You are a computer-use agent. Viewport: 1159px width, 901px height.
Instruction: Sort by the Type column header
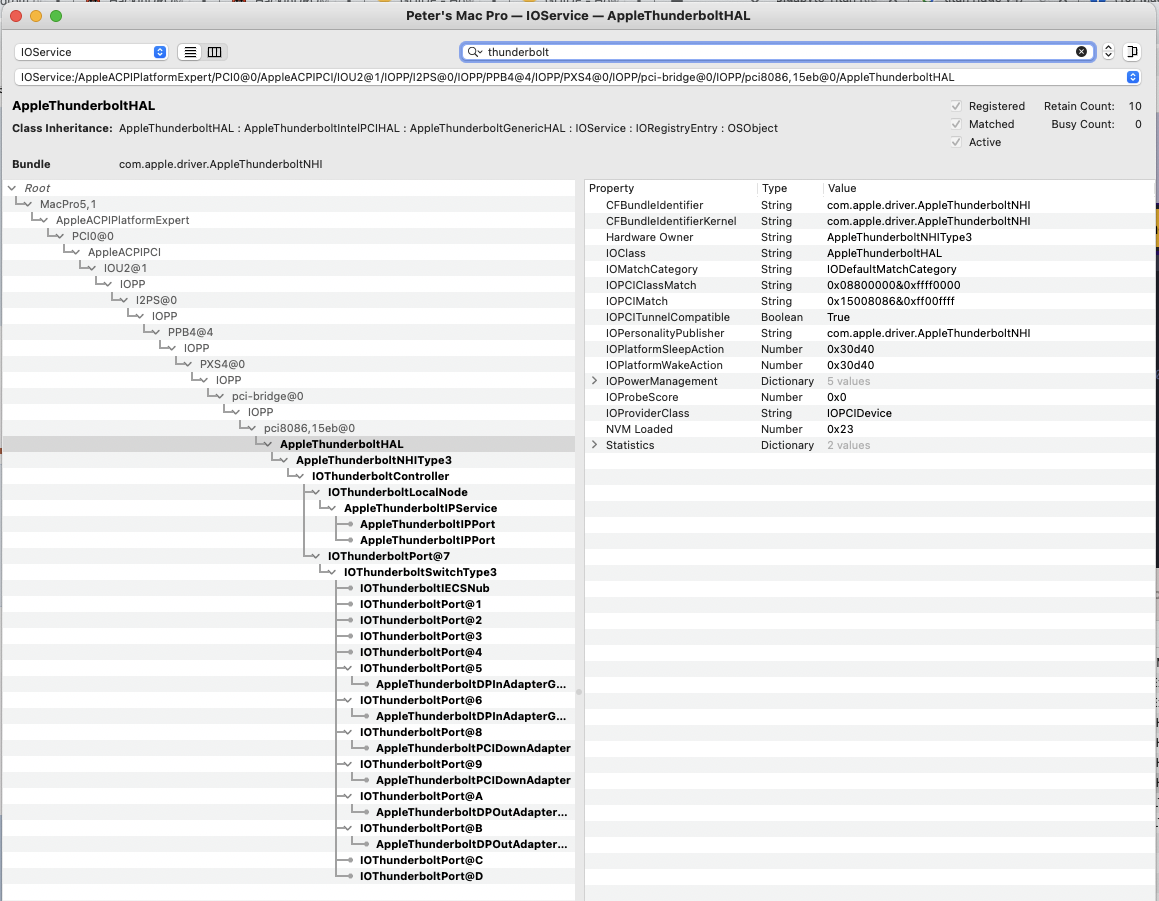click(789, 188)
